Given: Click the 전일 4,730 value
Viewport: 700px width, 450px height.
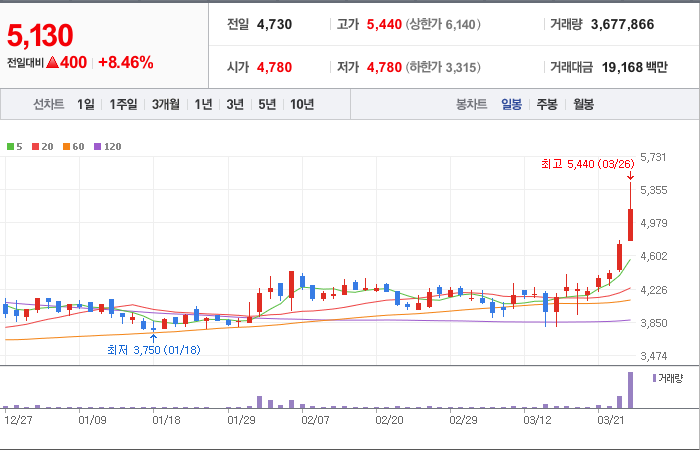Looking at the screenshot, I should (x=275, y=24).
